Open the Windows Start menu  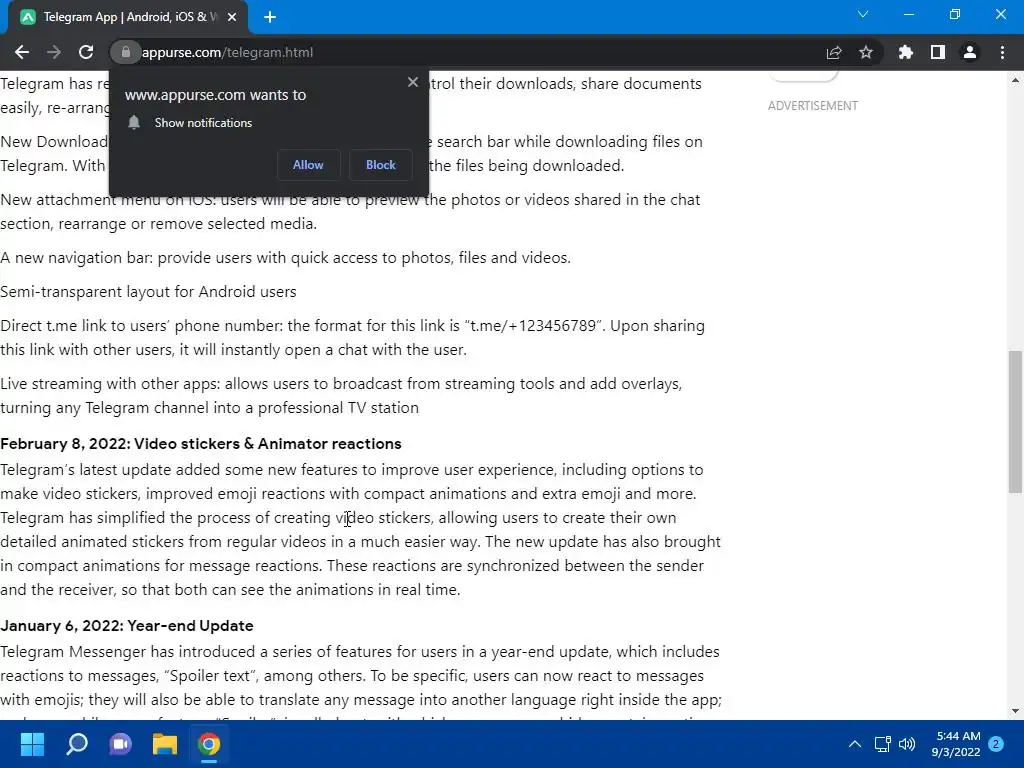coord(32,744)
